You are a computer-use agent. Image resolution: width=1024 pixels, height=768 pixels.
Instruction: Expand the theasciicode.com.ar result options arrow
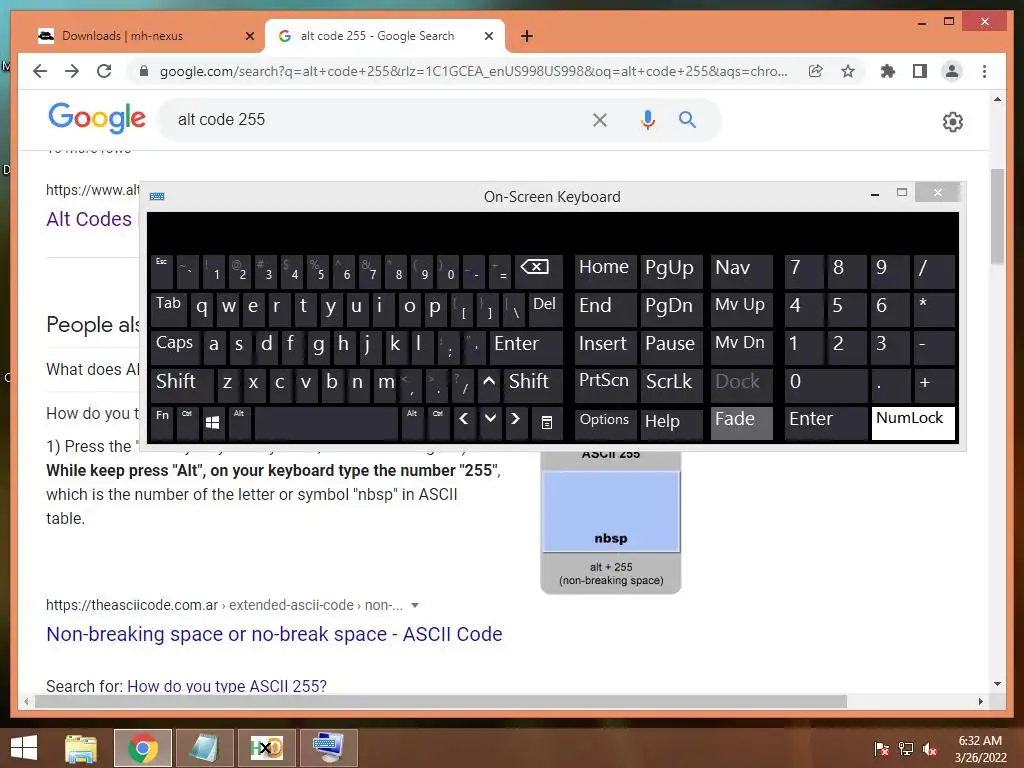coord(415,605)
